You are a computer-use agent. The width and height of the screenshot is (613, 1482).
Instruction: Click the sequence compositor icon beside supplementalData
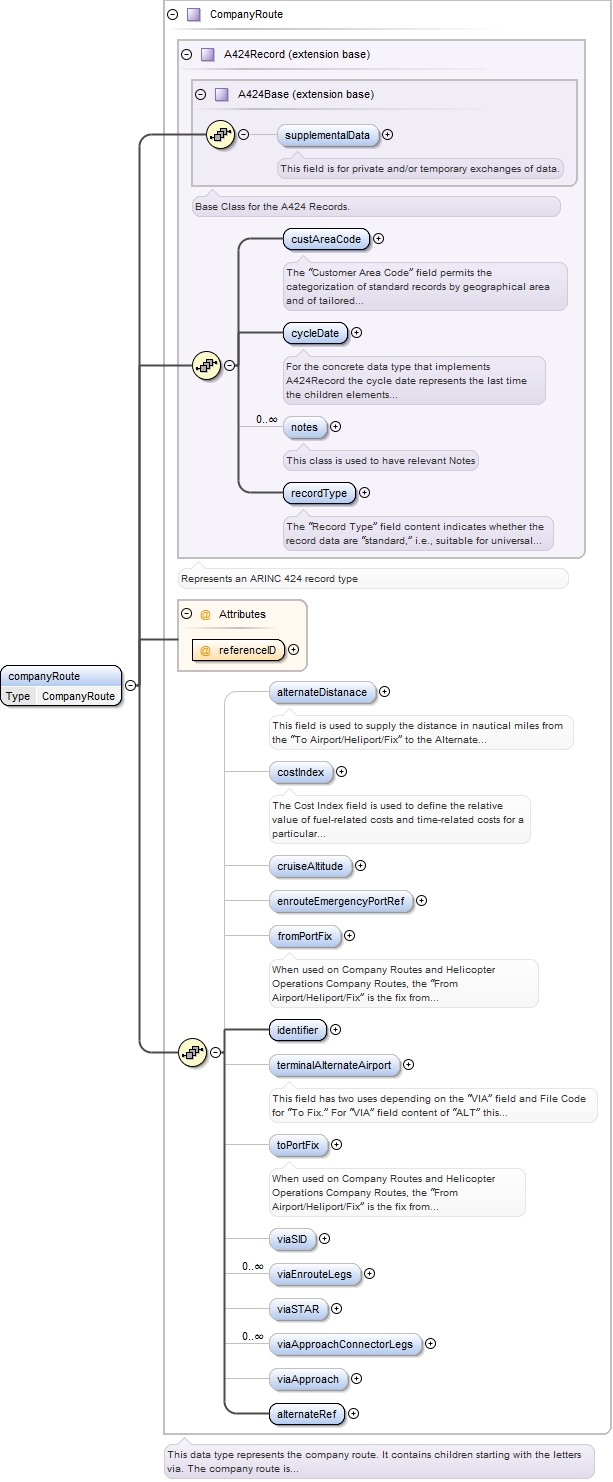[220, 134]
